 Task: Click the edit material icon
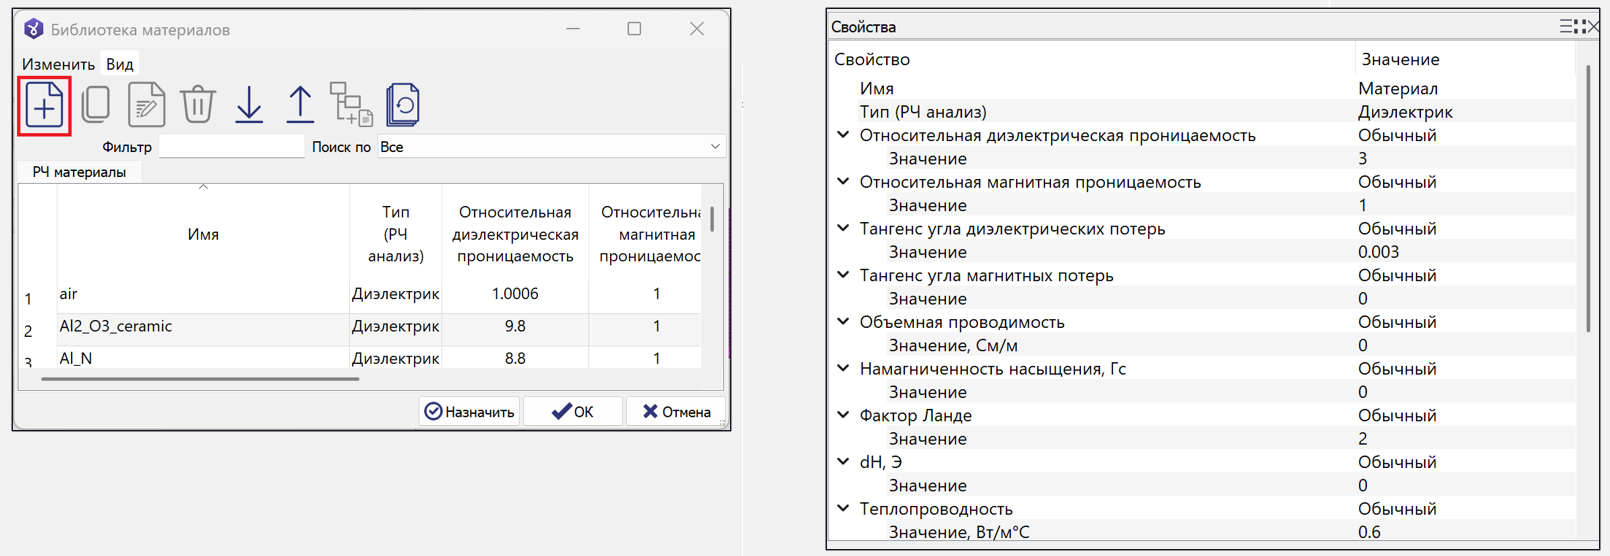coord(146,105)
